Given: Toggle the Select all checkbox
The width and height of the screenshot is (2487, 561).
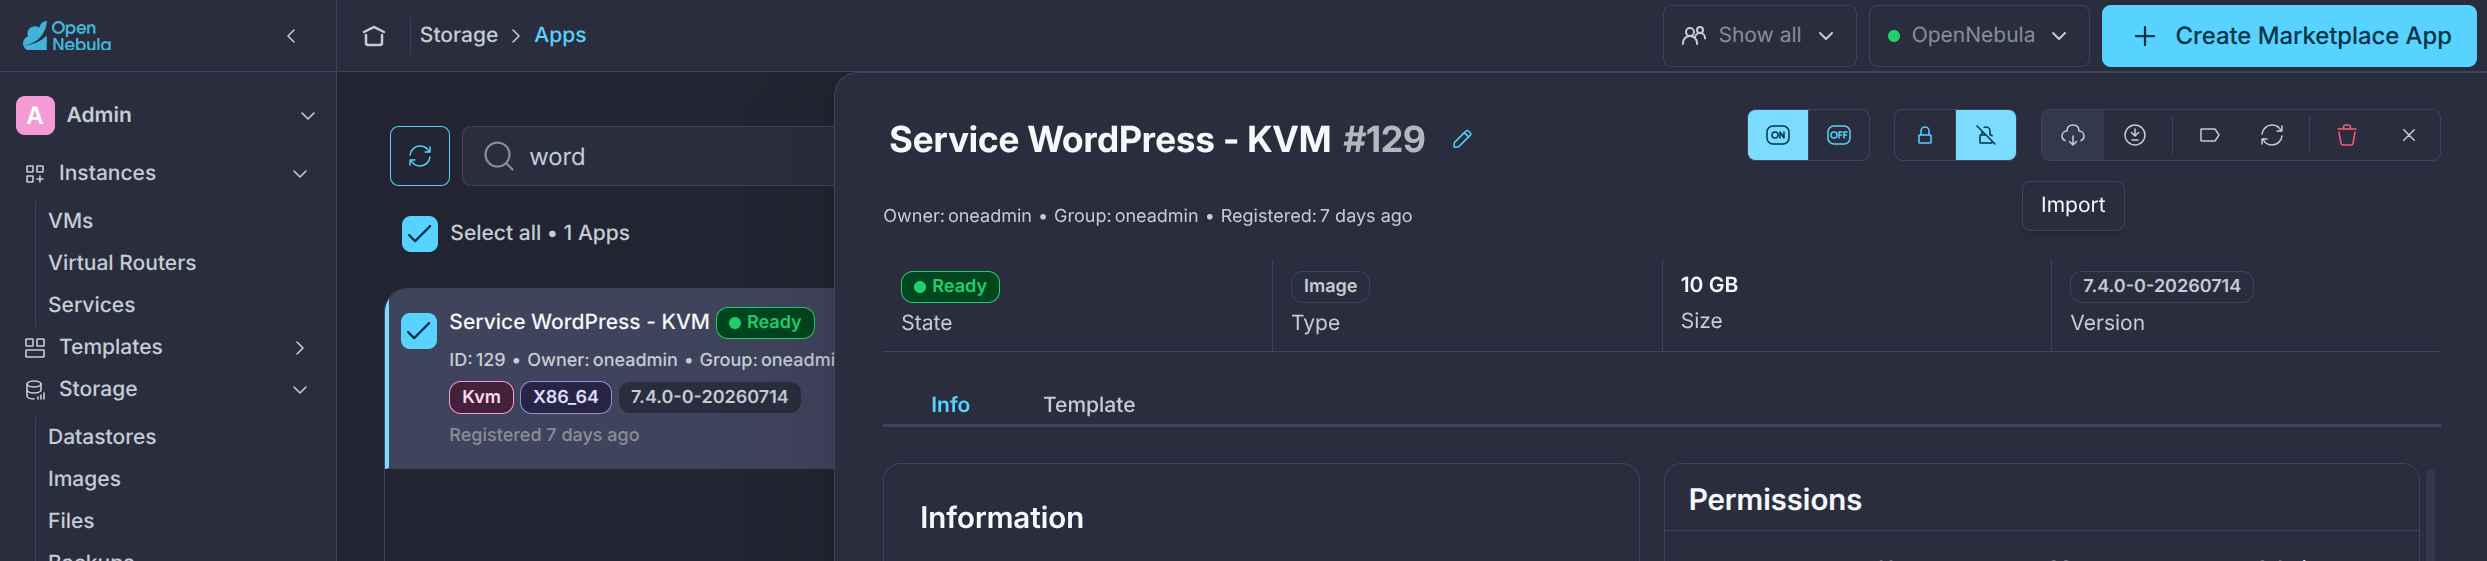Looking at the screenshot, I should (420, 234).
